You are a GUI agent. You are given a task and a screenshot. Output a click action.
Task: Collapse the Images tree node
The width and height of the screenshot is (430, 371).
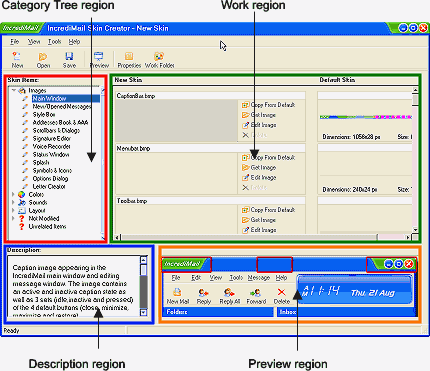point(14,90)
